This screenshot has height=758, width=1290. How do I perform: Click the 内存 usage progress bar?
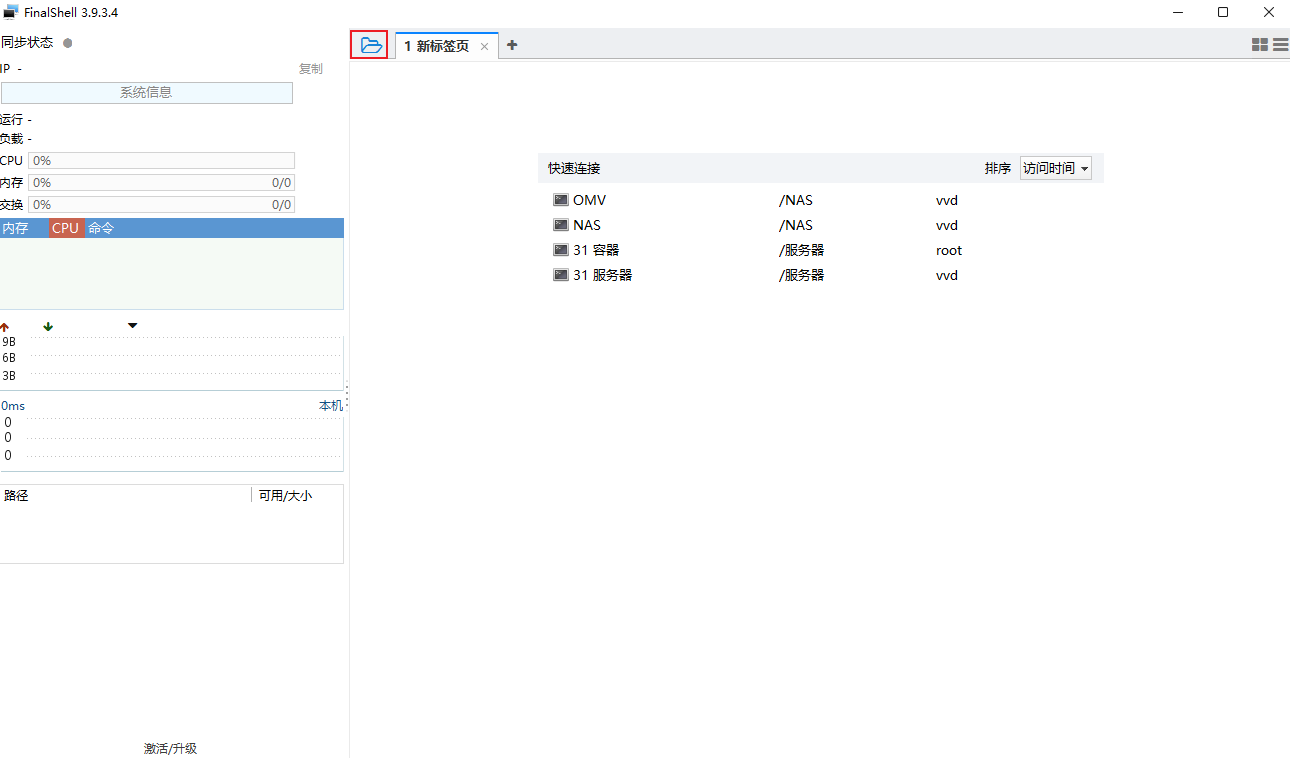pos(161,182)
